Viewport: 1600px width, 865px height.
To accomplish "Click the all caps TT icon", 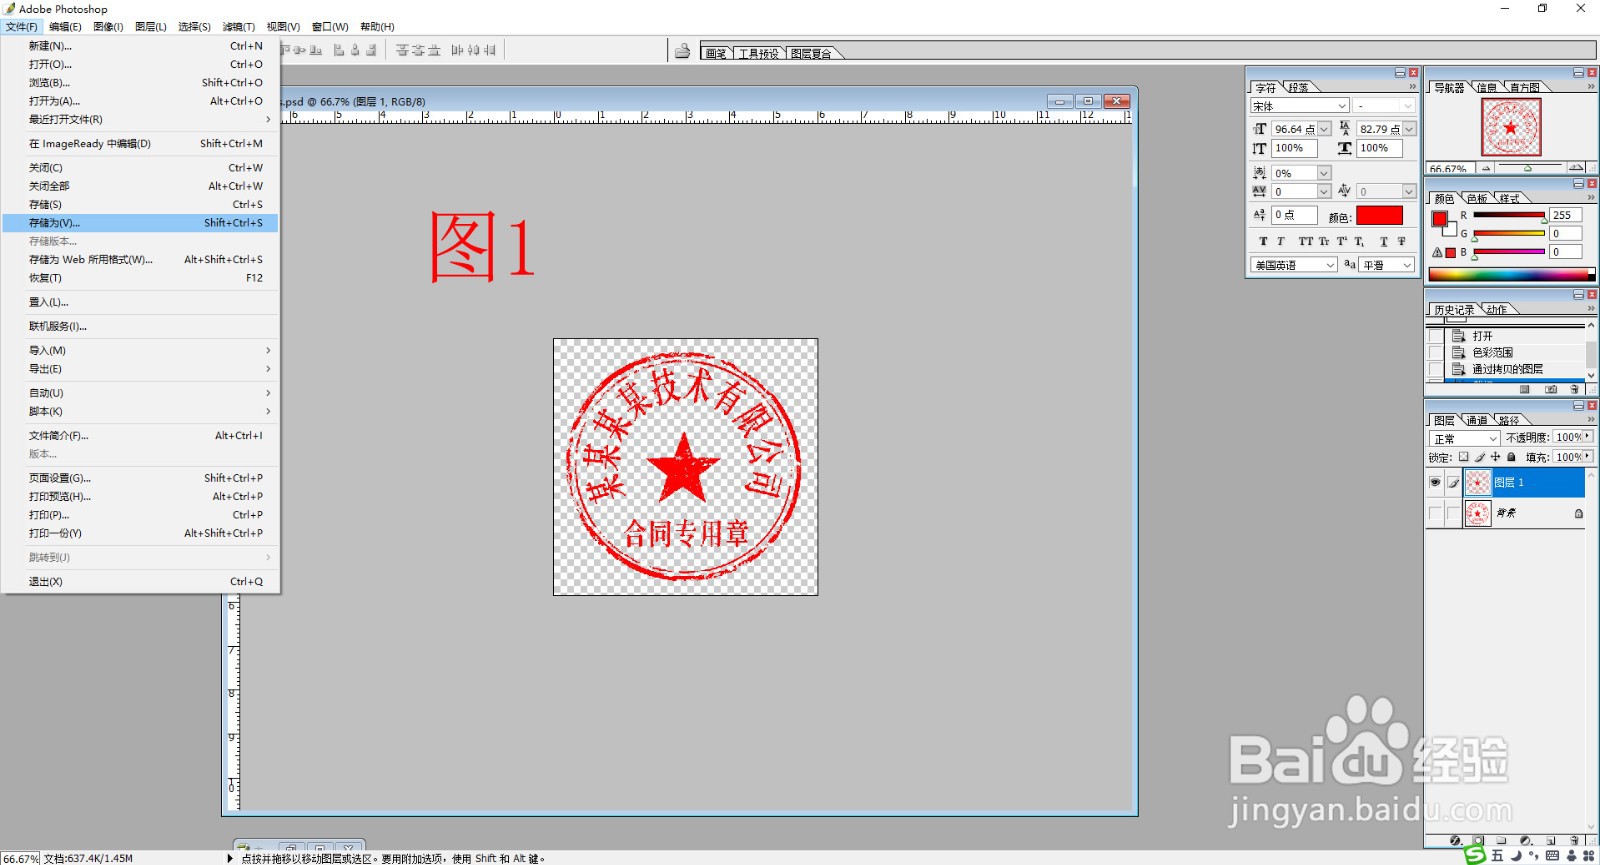I will click(1306, 241).
